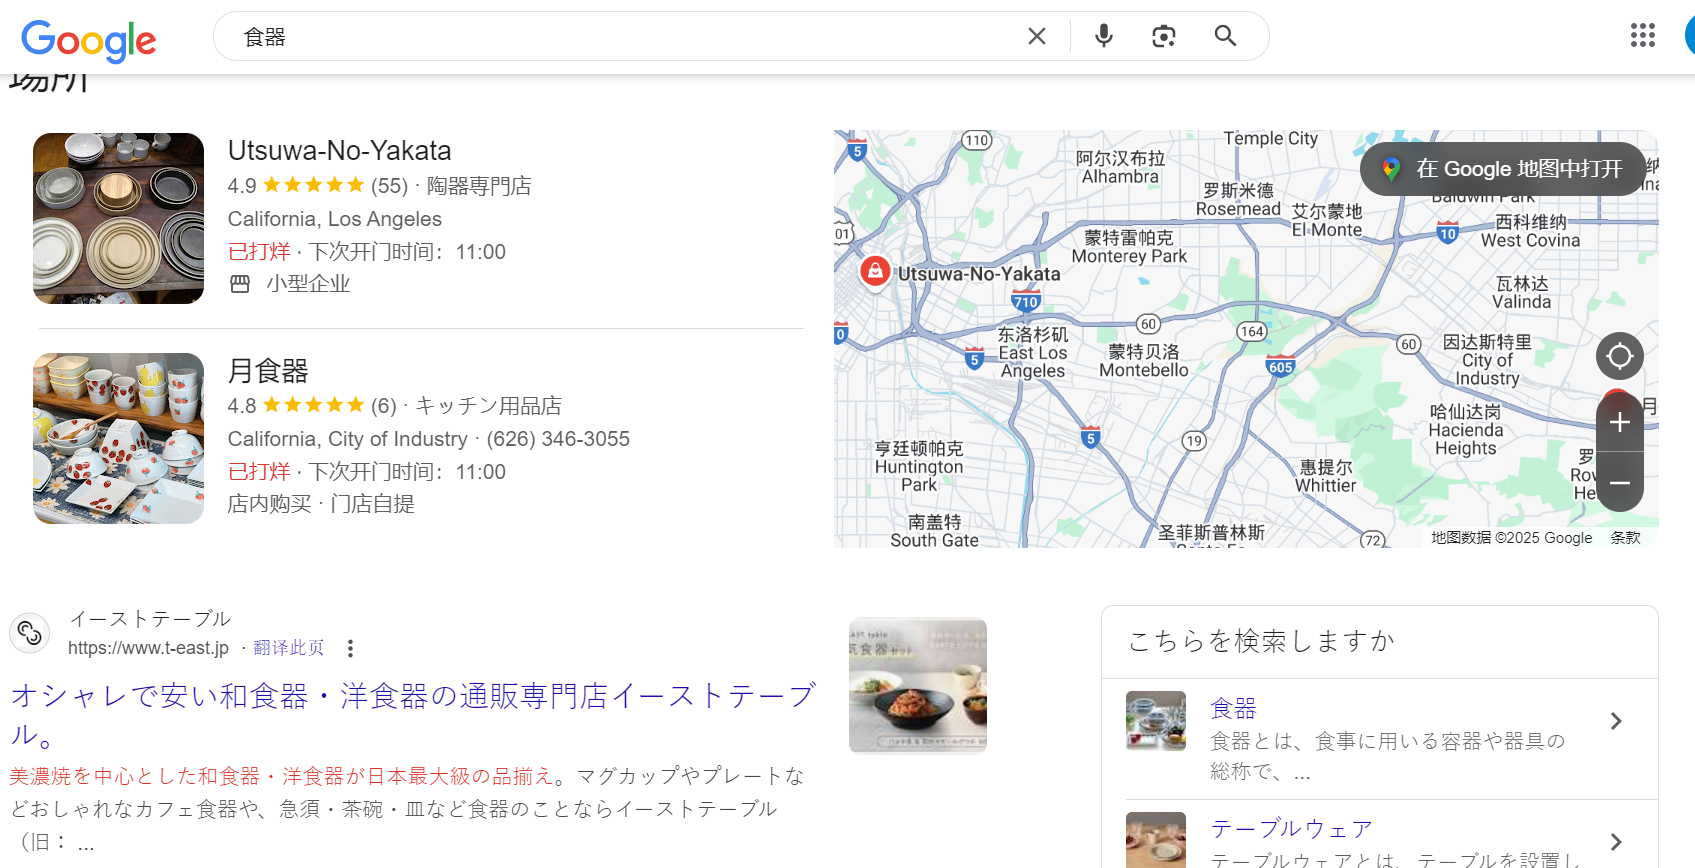This screenshot has width=1695, height=868.
Task: Open テーブルウェア related suggestion
Action: [x=1291, y=829]
